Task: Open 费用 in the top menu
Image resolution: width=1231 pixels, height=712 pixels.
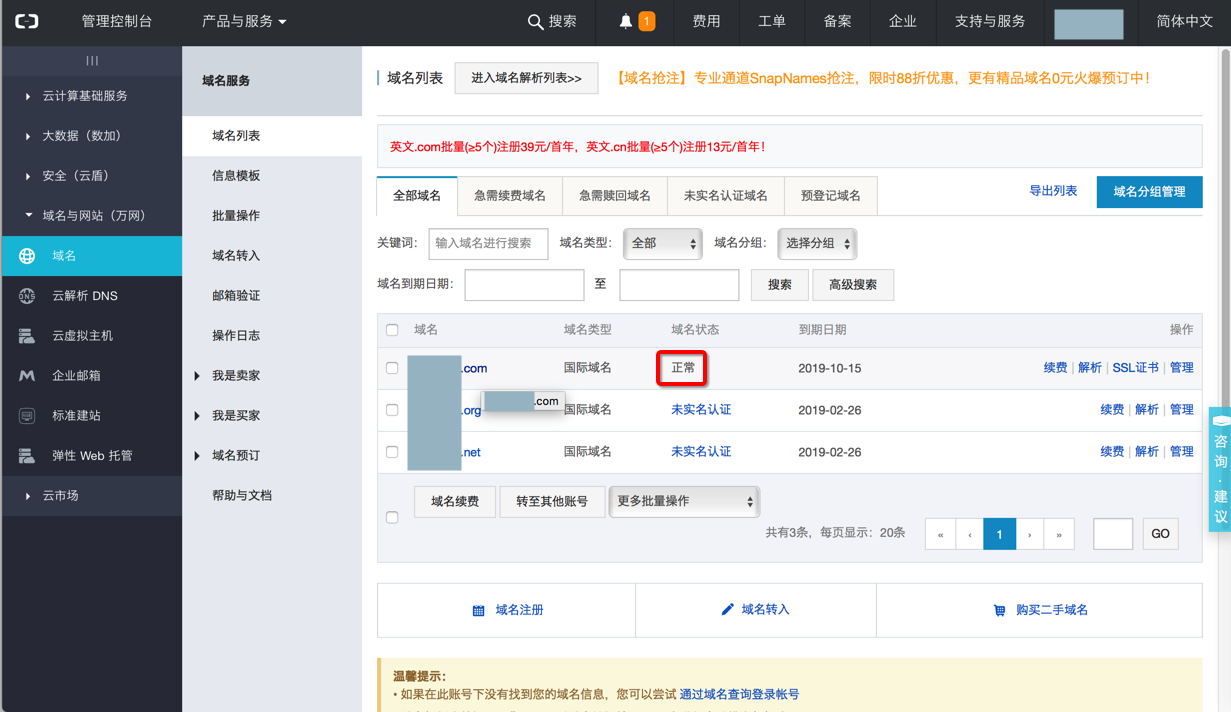Action: tap(706, 22)
